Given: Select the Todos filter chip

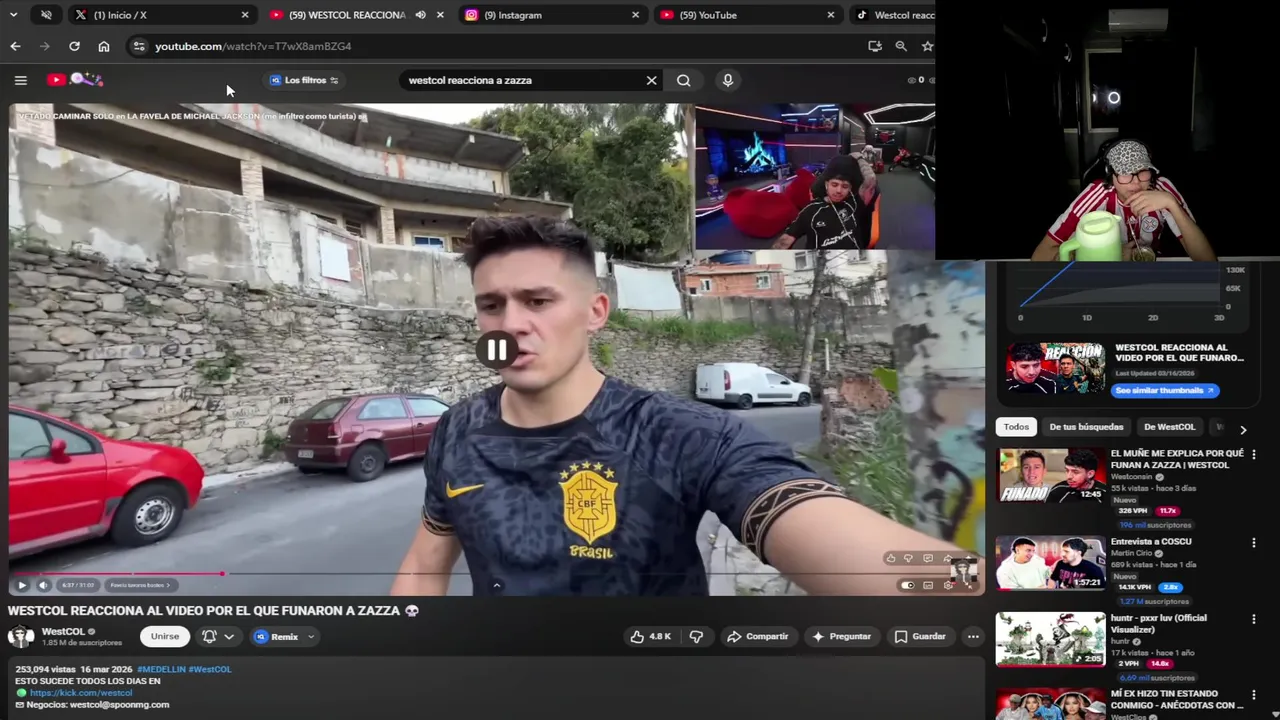Looking at the screenshot, I should [1016, 427].
